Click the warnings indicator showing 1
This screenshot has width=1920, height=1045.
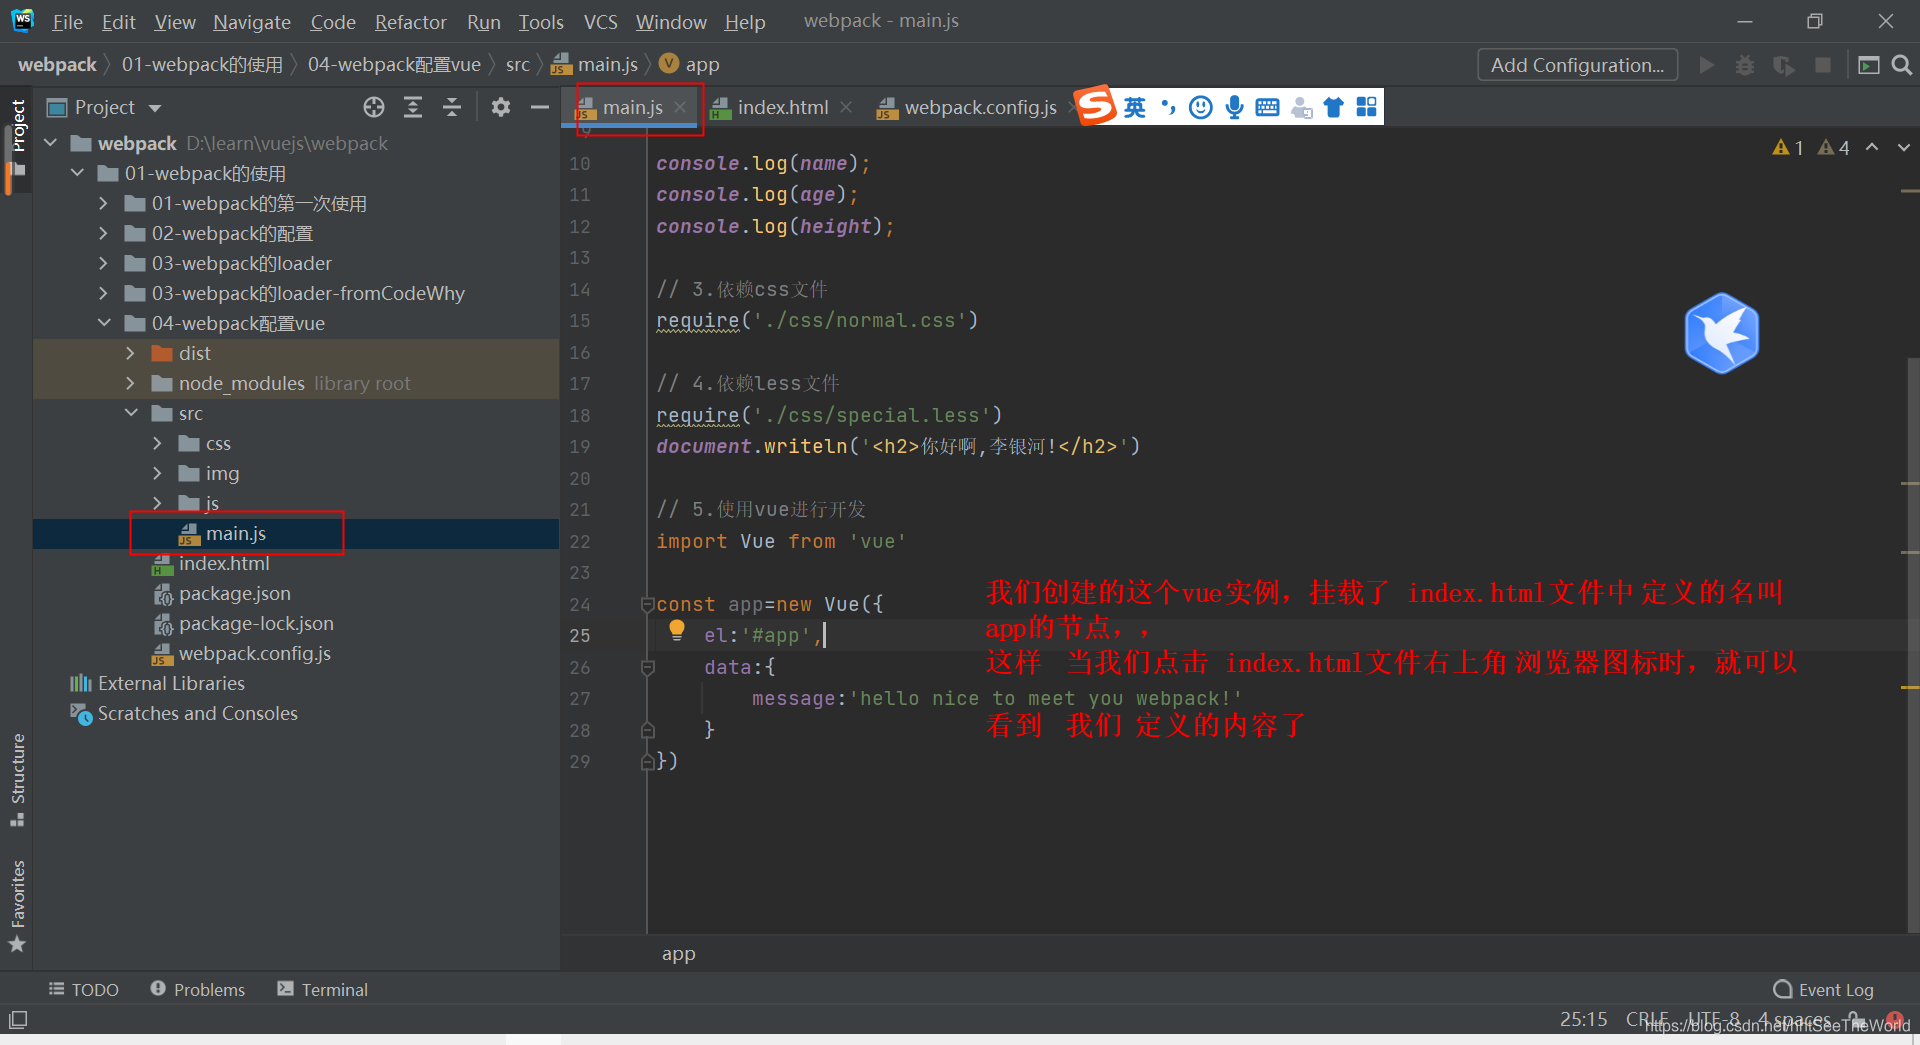click(x=1788, y=148)
